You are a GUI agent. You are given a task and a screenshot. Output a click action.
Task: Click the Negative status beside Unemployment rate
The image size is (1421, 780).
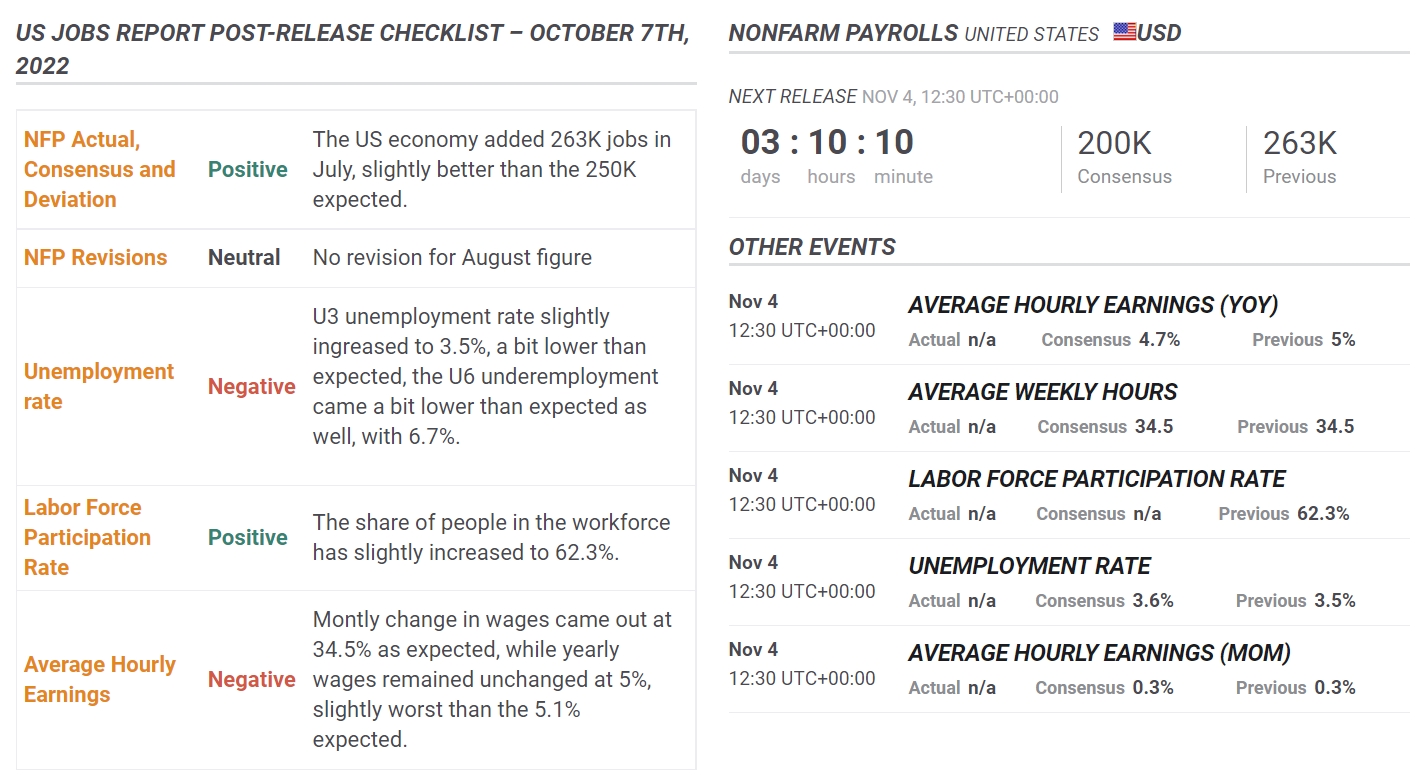pos(252,386)
